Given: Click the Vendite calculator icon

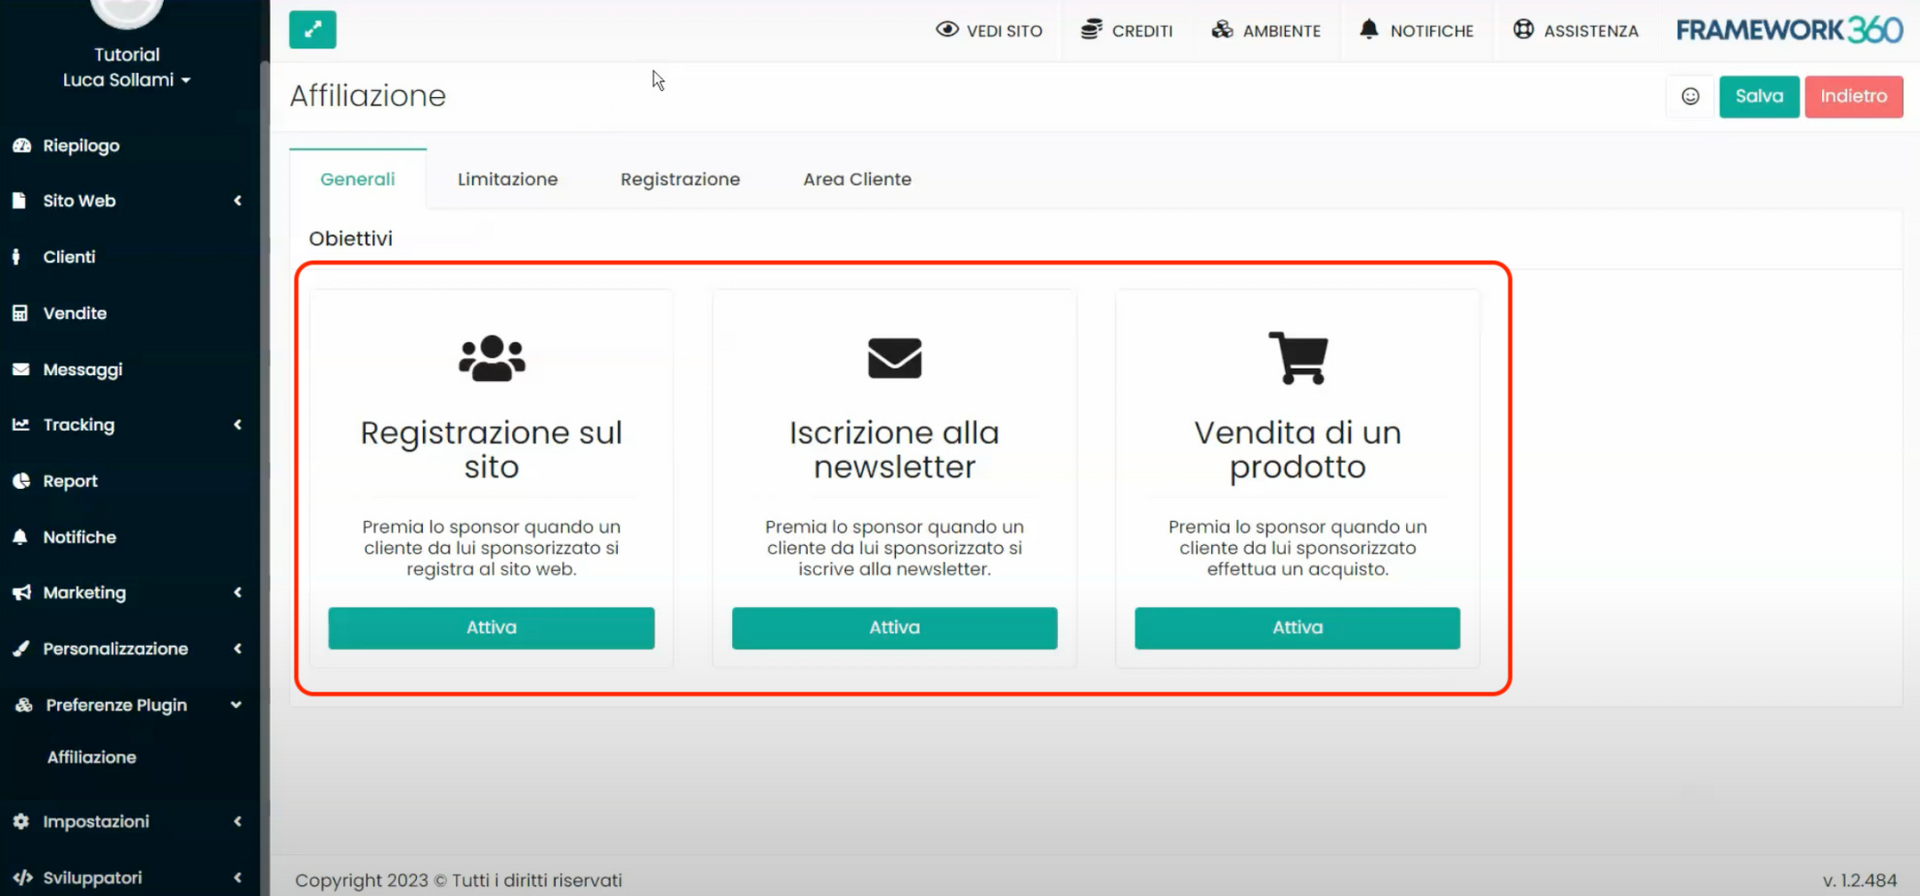Looking at the screenshot, I should [x=20, y=313].
